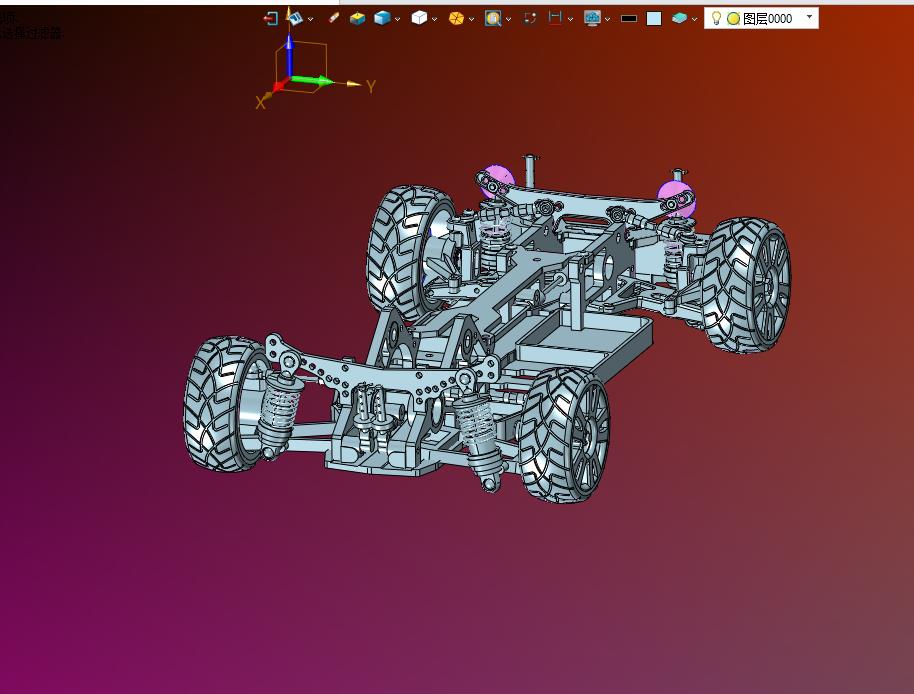Click the monitor display settings icon
914x694 pixels.
pos(592,19)
